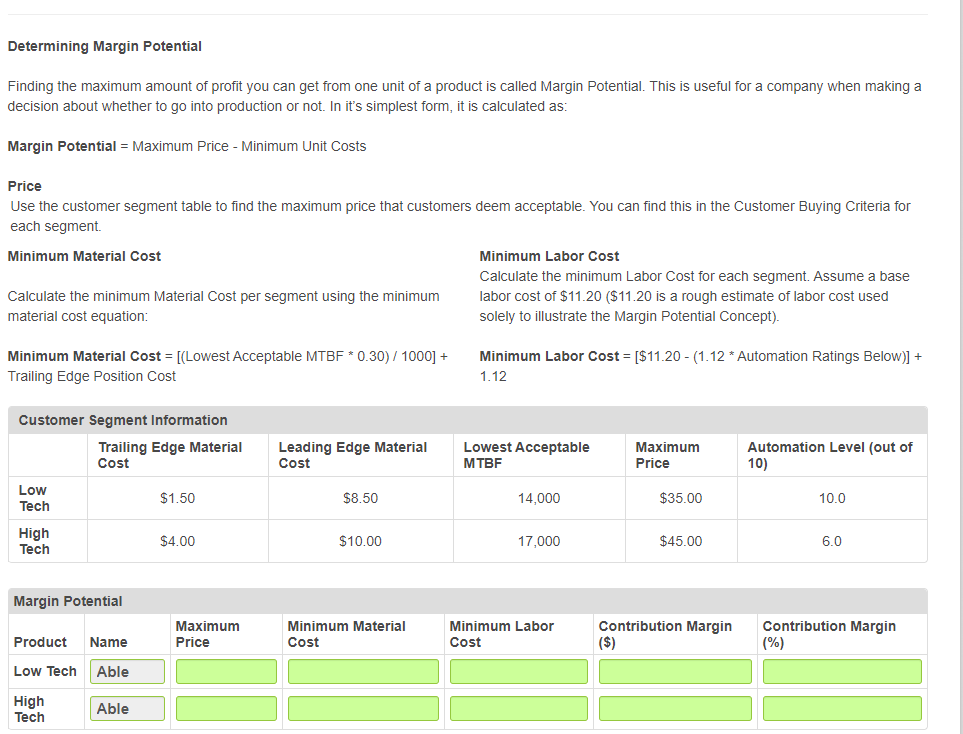Click the High Tech Contribution Margin ($) field
Viewport: 963px width, 734px height.
tap(674, 708)
